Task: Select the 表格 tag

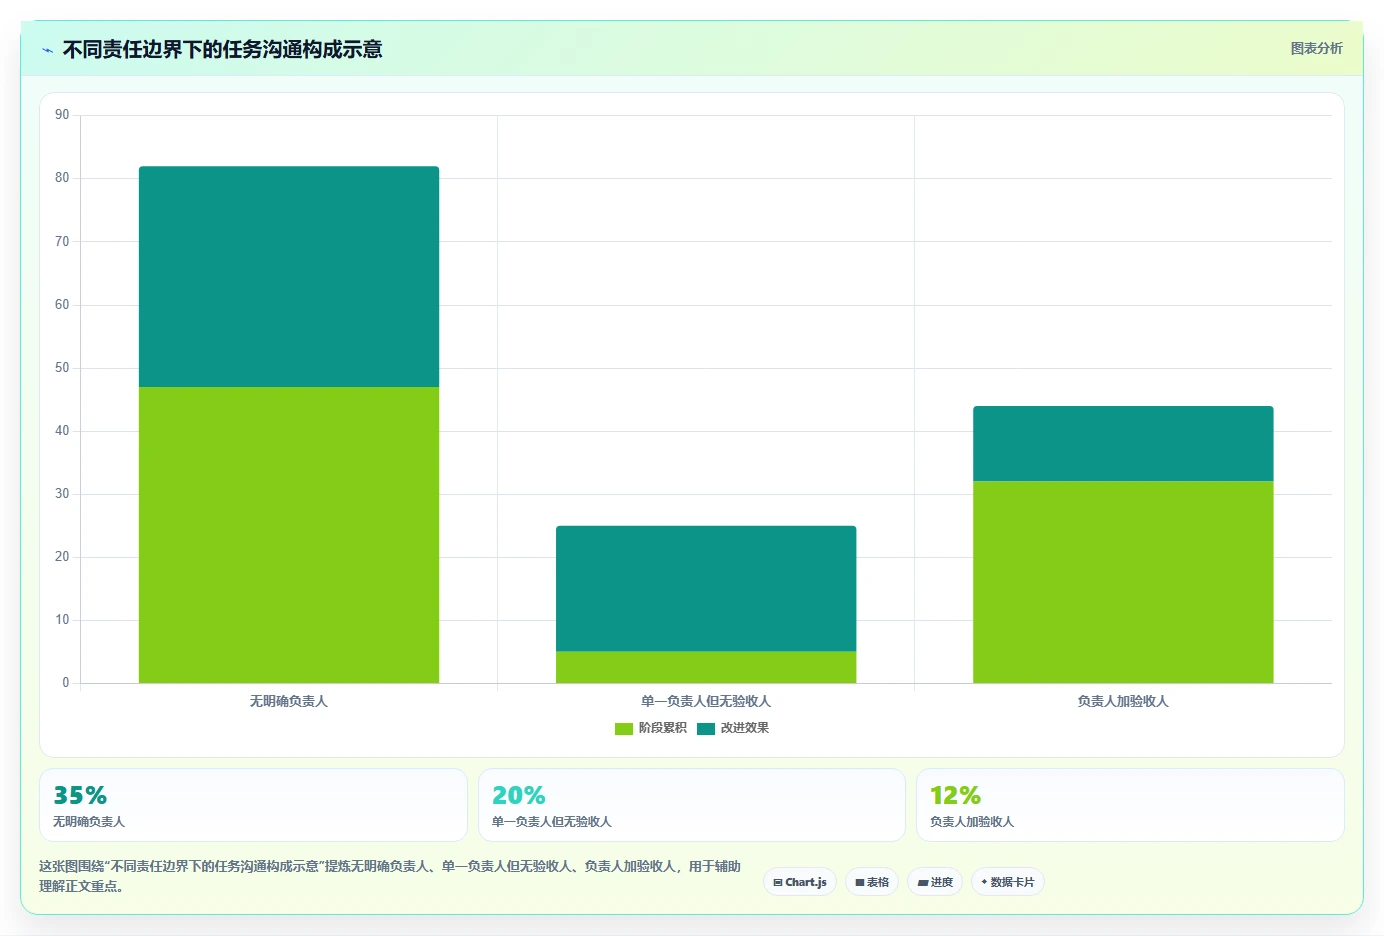Action: [x=872, y=882]
